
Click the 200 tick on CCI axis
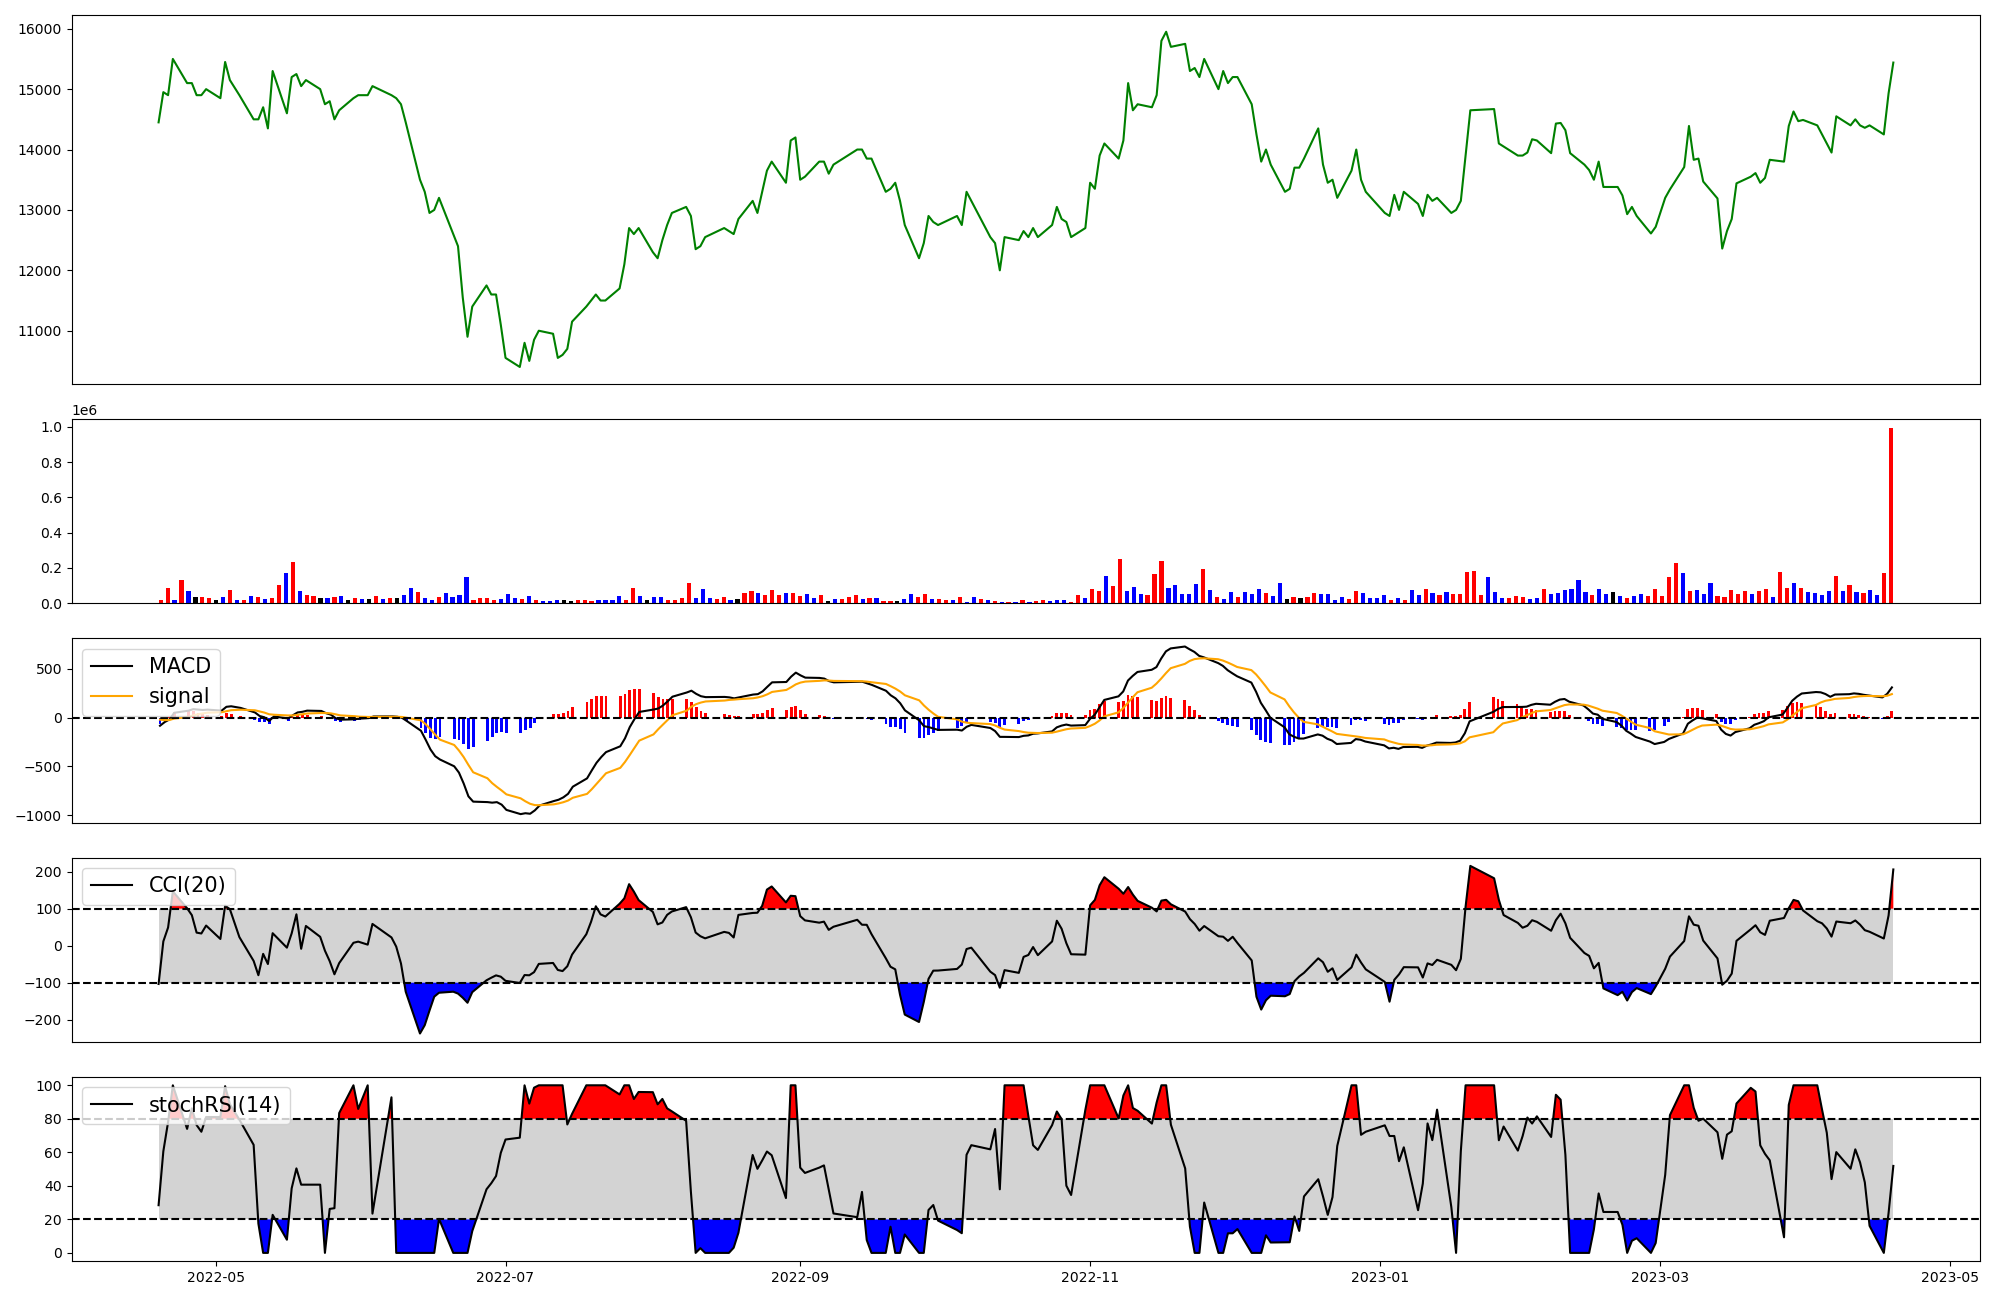[x=48, y=872]
